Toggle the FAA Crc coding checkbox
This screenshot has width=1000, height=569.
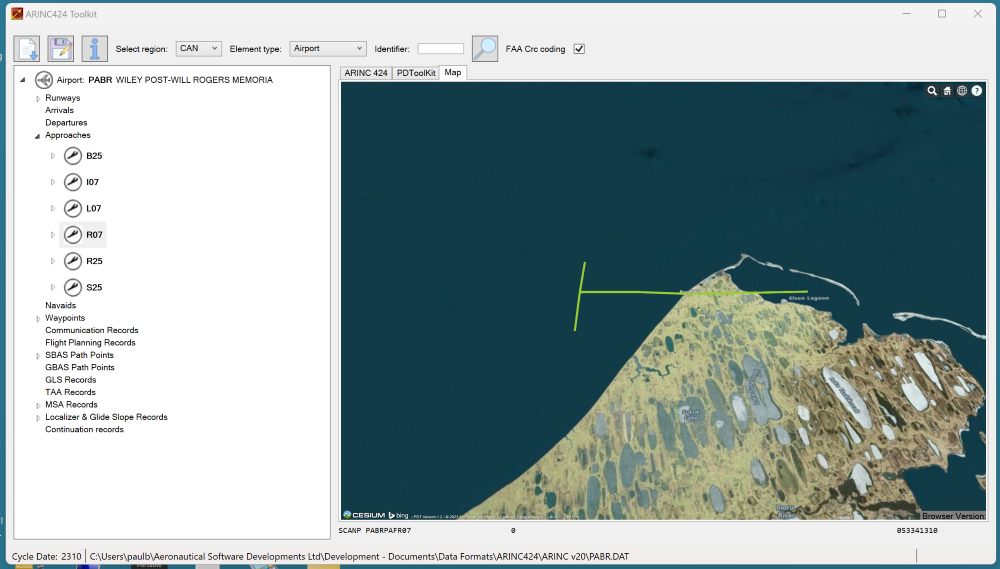coord(579,48)
